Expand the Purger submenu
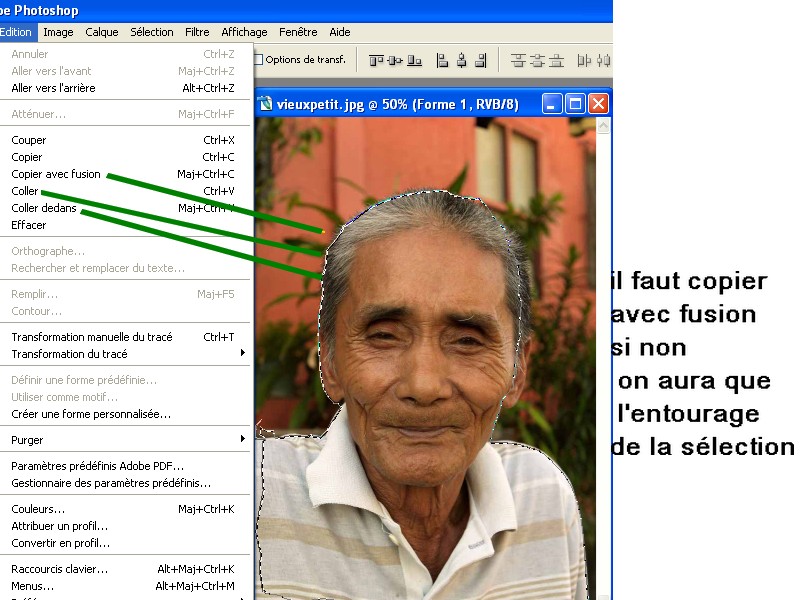The image size is (800, 600). pos(126,440)
